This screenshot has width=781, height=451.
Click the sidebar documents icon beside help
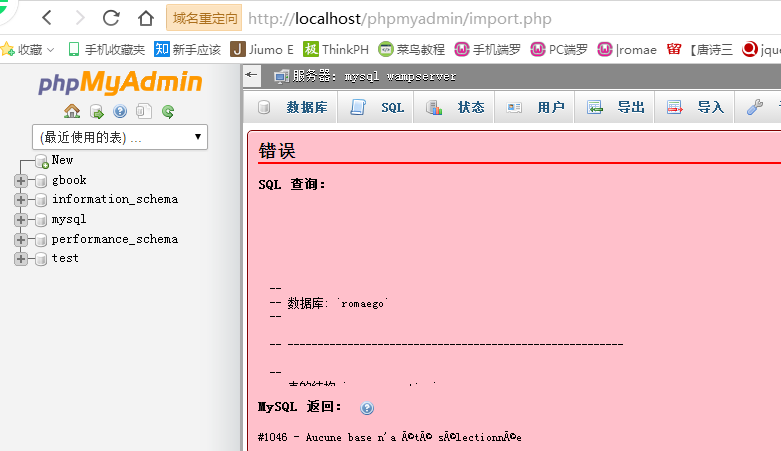point(144,111)
